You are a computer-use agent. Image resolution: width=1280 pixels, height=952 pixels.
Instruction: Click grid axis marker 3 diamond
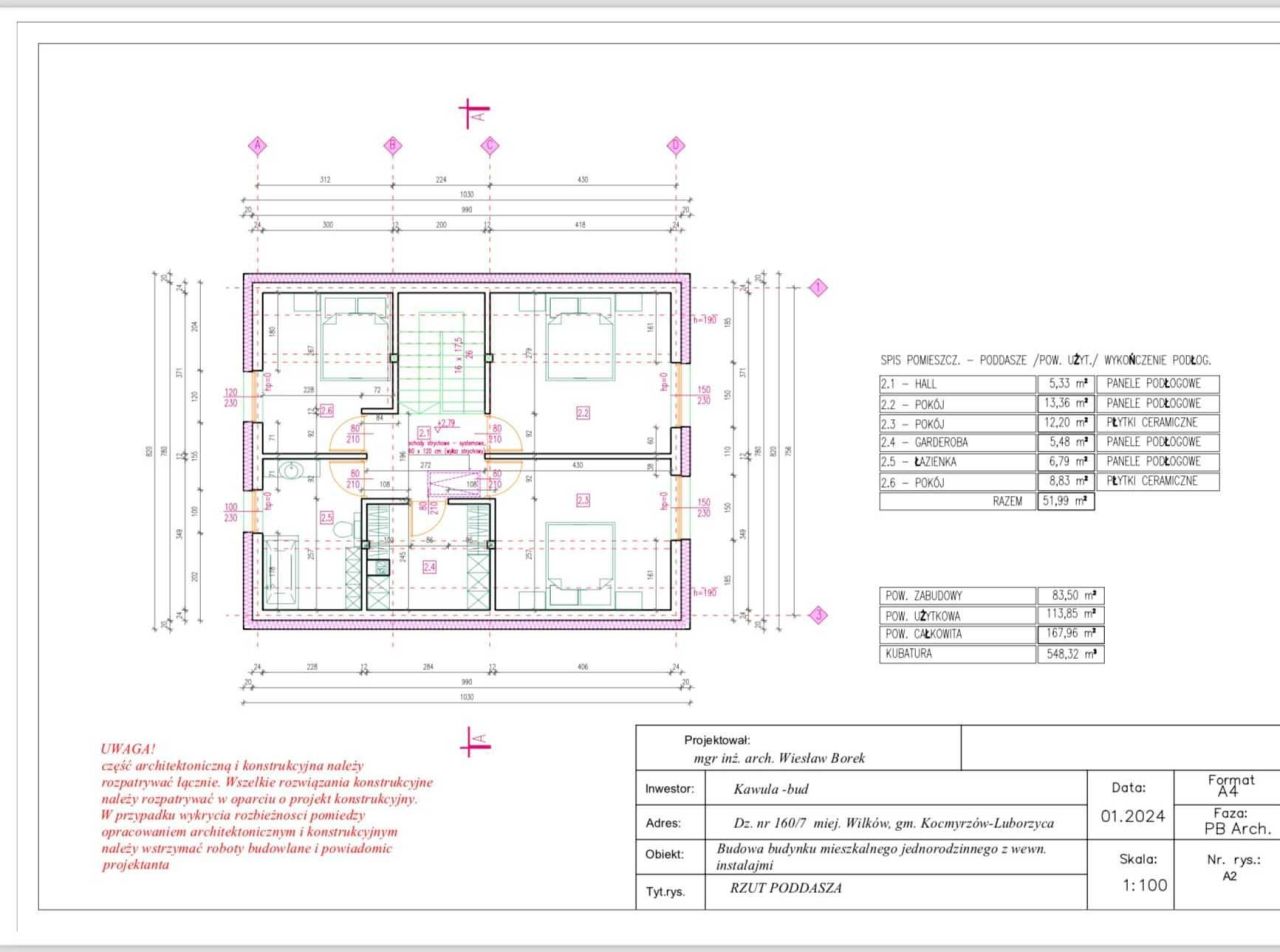point(818,615)
